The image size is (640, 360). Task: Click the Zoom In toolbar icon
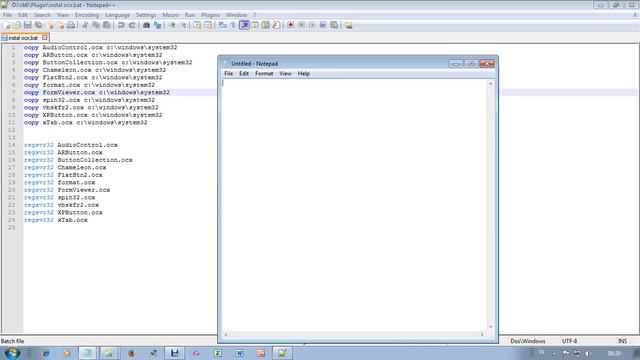(x=172, y=25)
